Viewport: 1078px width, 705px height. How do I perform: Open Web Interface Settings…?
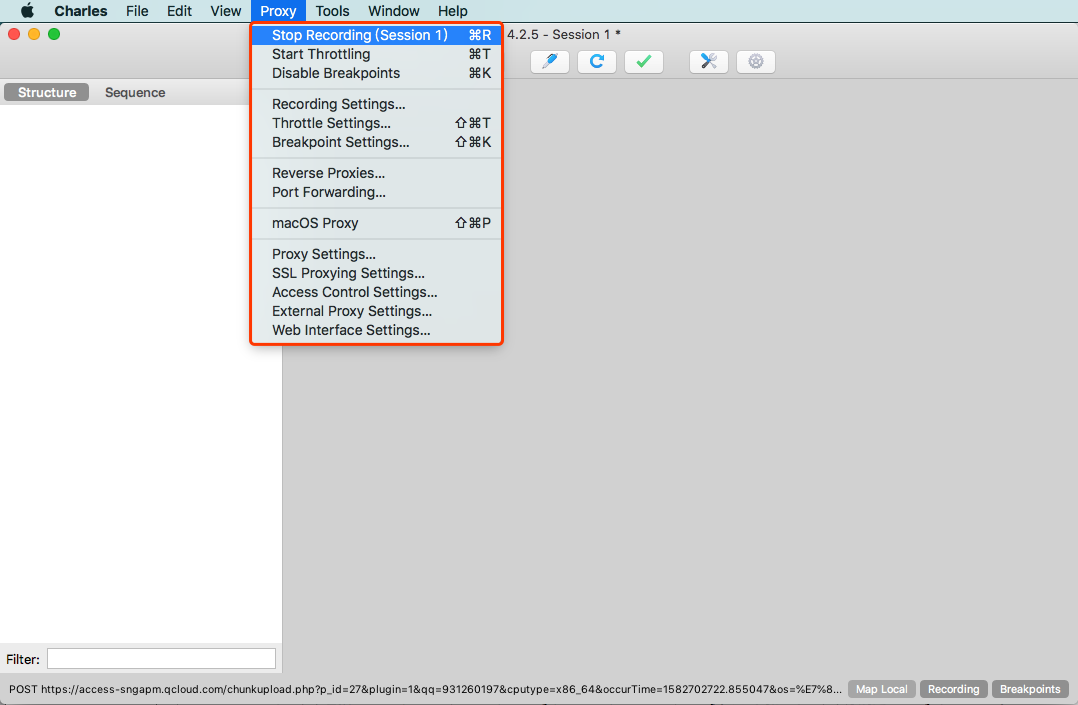click(376, 330)
